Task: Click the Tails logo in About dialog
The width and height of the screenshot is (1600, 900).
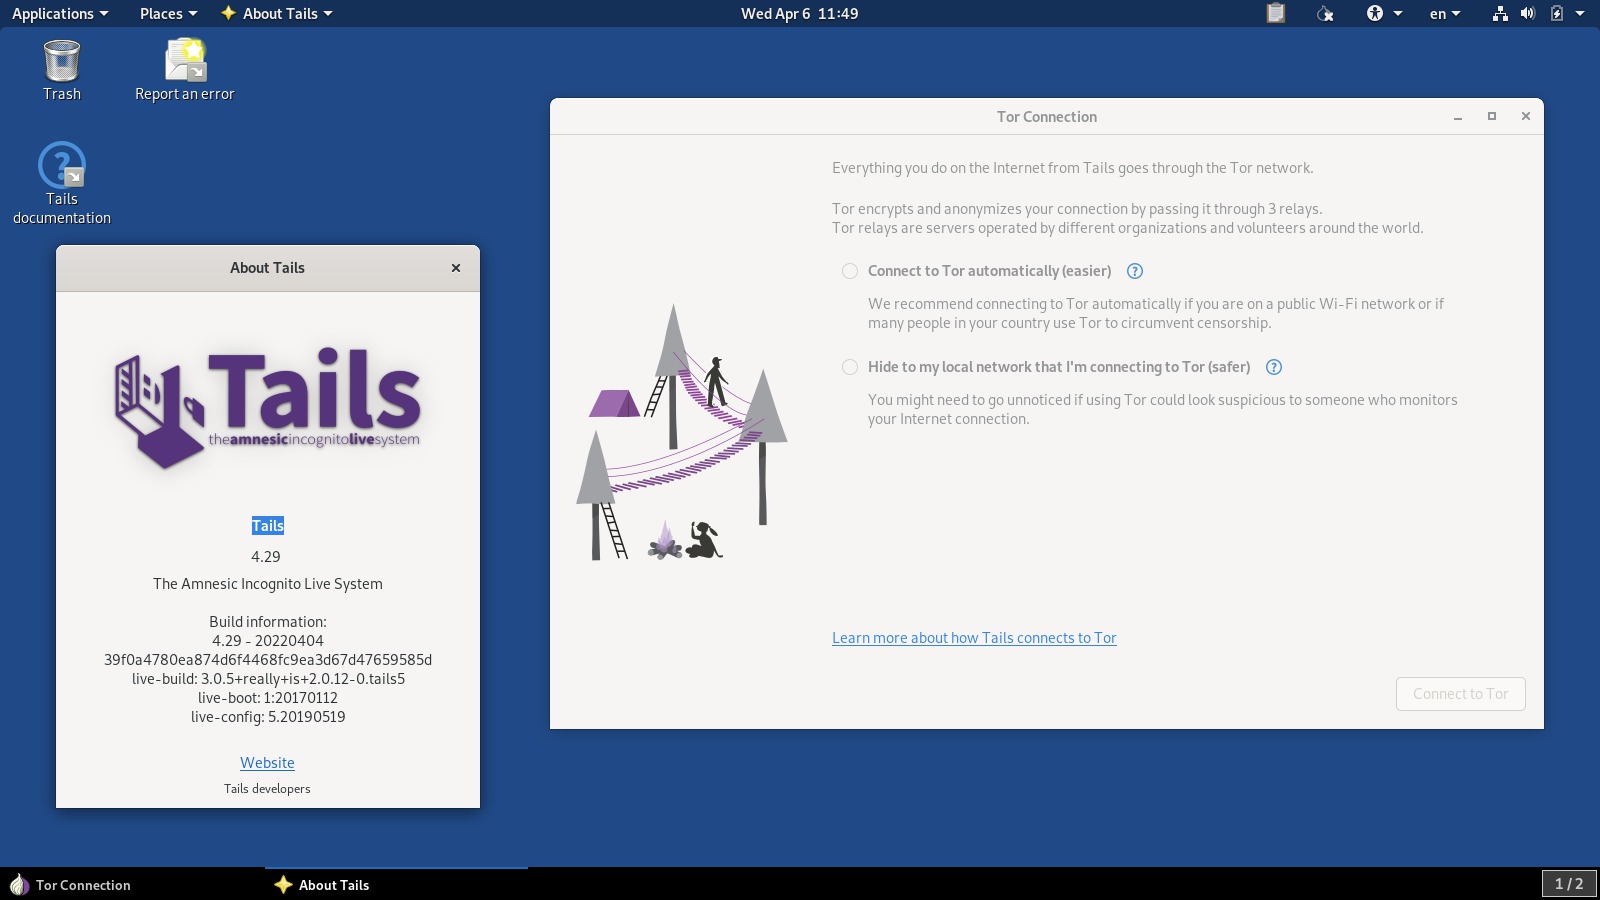Action: click(268, 408)
